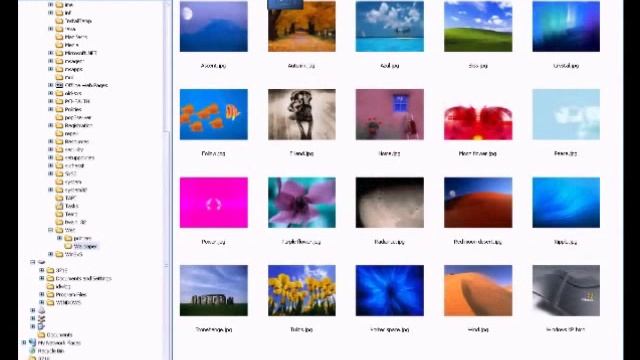Click the Program Files folder icon
Image resolution: width=640 pixels, height=360 pixels.
pos(50,294)
